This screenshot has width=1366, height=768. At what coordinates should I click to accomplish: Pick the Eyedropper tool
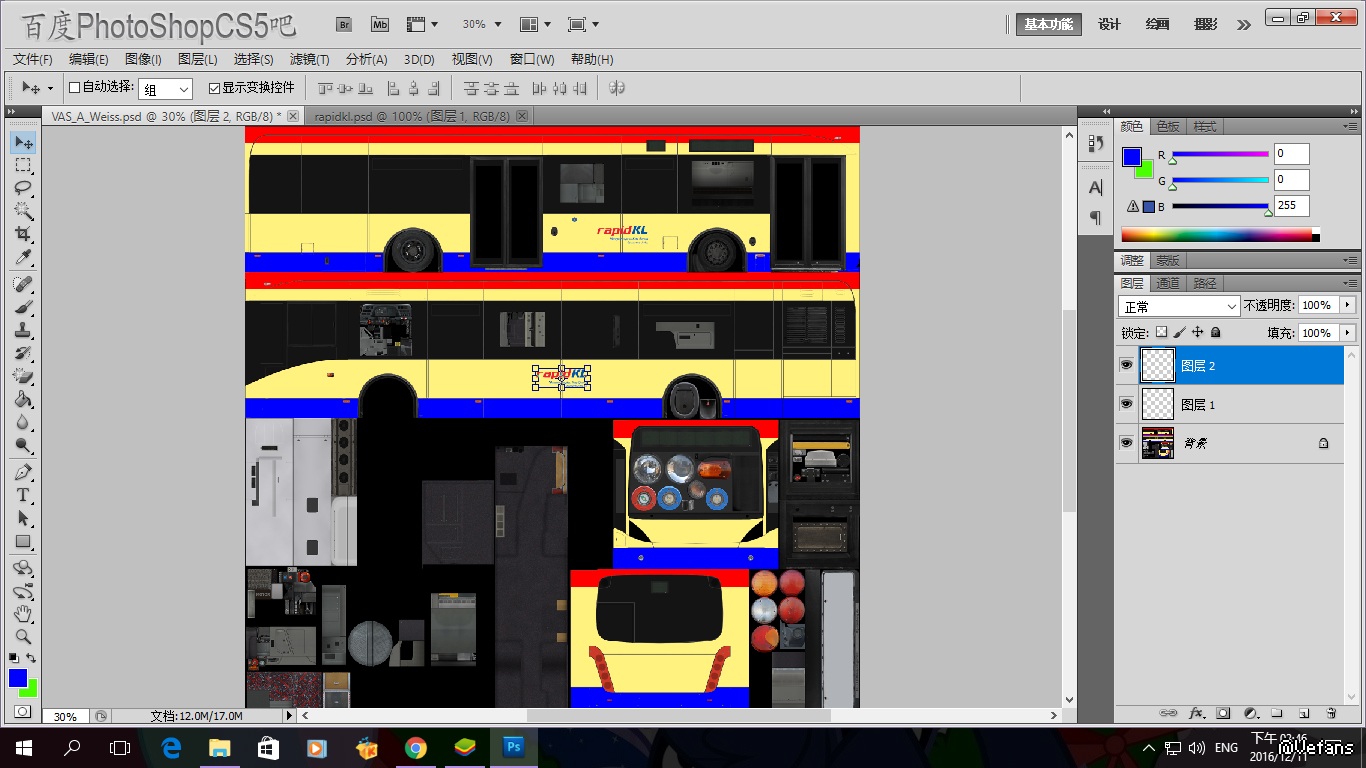[x=23, y=258]
